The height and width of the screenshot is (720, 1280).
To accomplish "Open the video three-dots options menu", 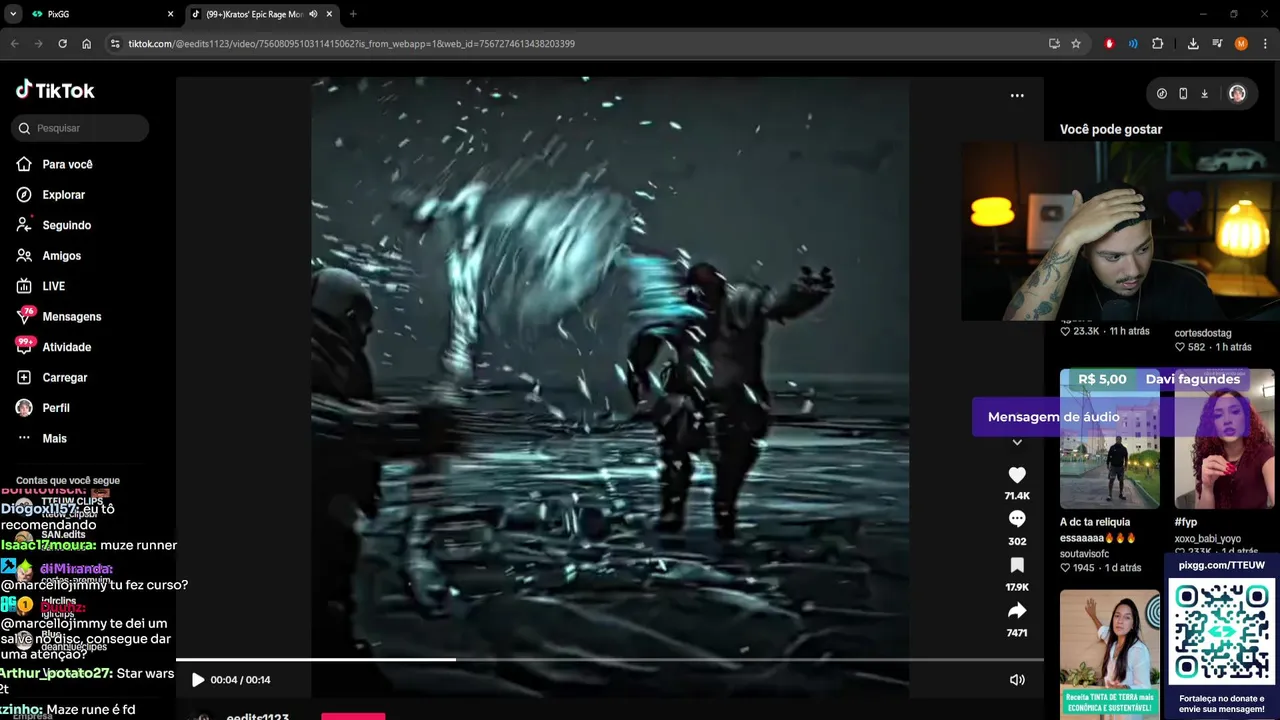I will [1017, 96].
